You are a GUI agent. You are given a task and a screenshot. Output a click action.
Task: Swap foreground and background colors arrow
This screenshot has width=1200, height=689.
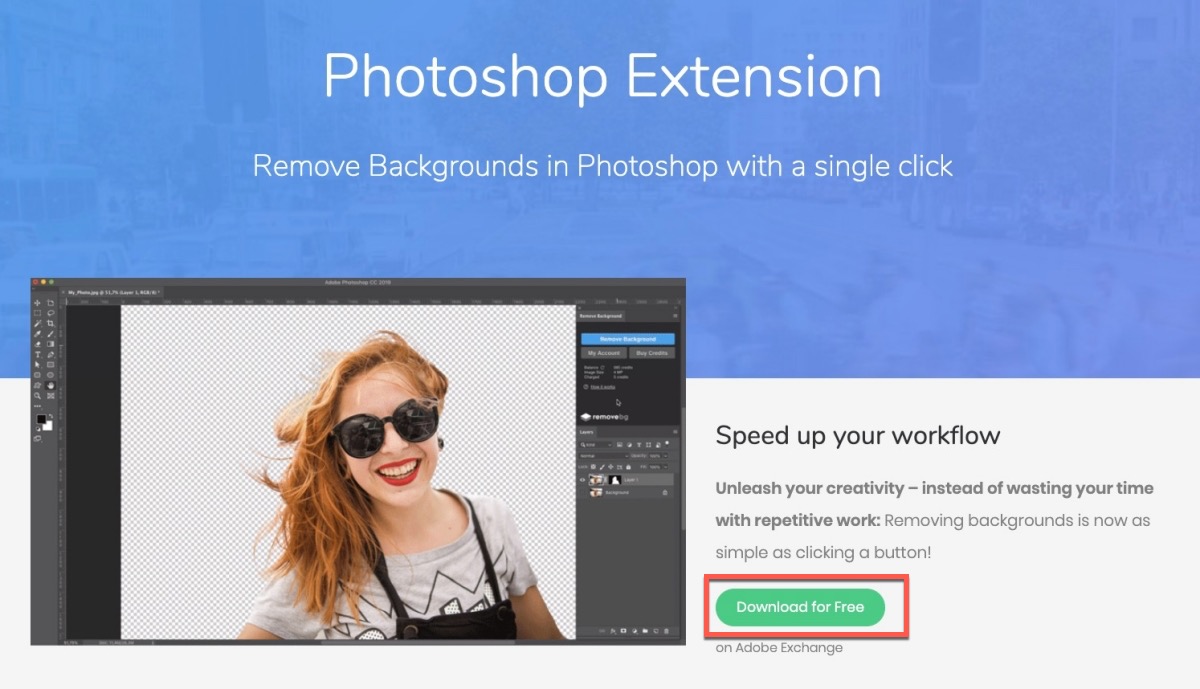pos(51,415)
